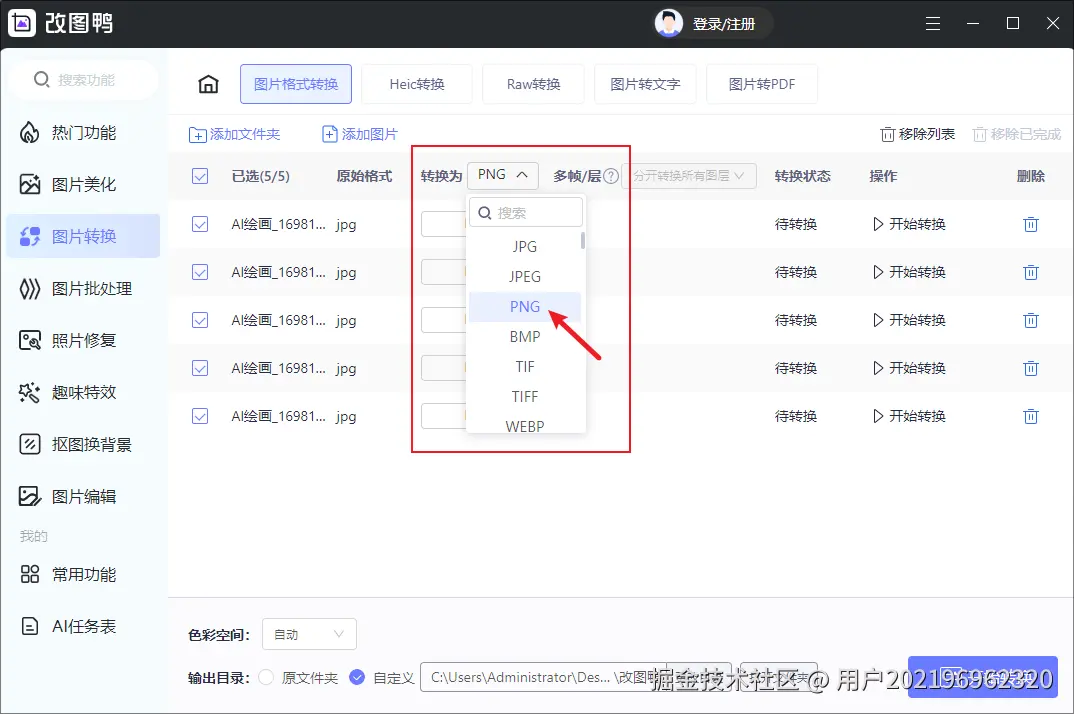Image resolution: width=1074 pixels, height=714 pixels.
Task: Click the 图片美化 sidebar icon
Action: (29, 184)
